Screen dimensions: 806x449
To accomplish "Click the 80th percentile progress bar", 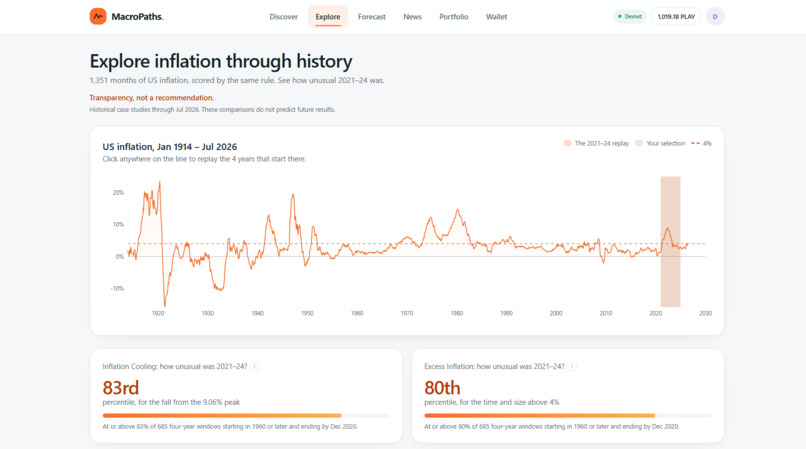I will point(568,416).
